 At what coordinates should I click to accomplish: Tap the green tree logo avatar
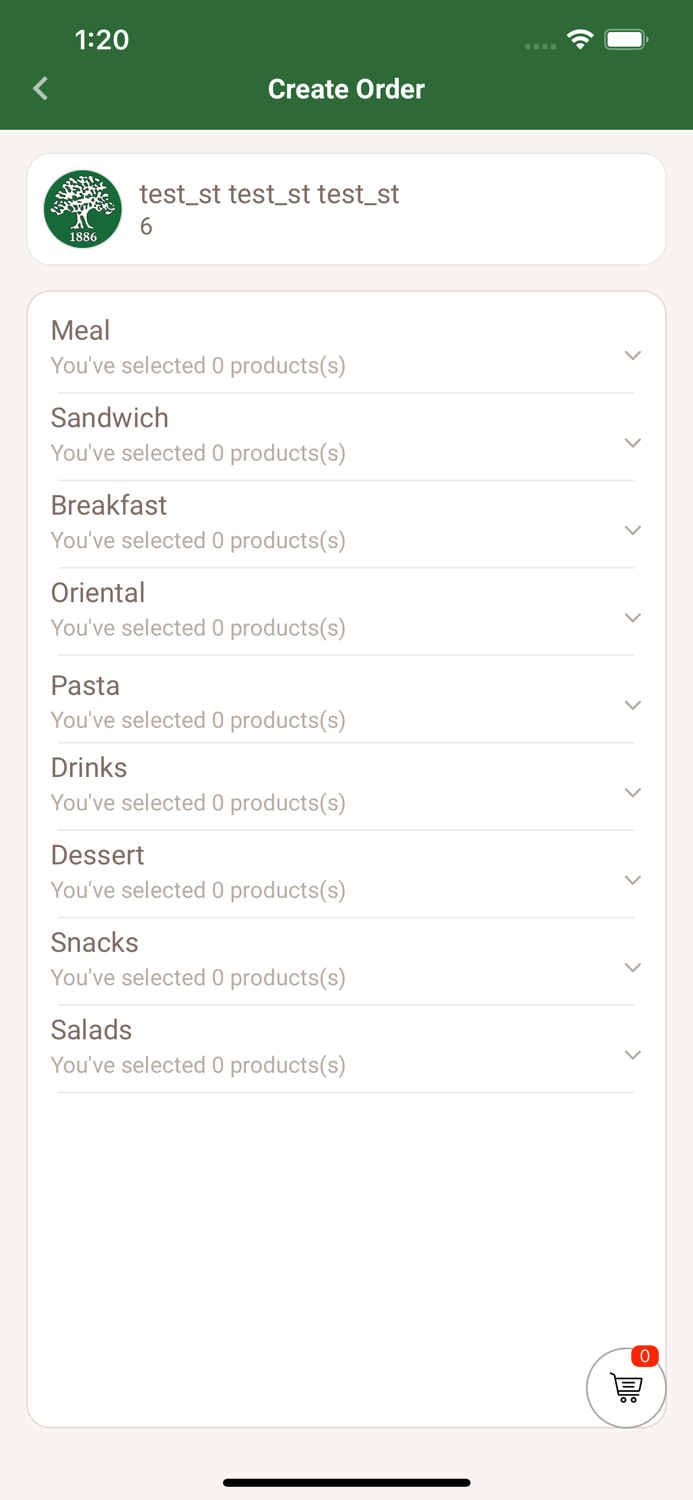pyautogui.click(x=83, y=209)
